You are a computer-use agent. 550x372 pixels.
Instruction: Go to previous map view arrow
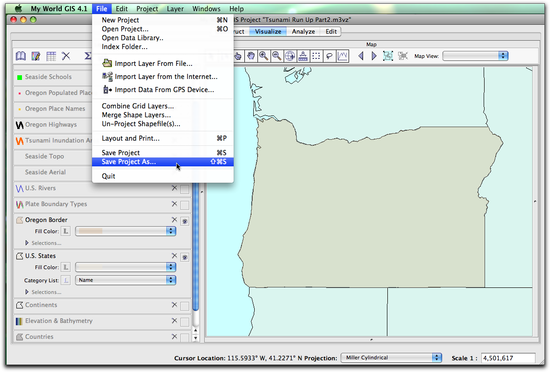(x=361, y=56)
